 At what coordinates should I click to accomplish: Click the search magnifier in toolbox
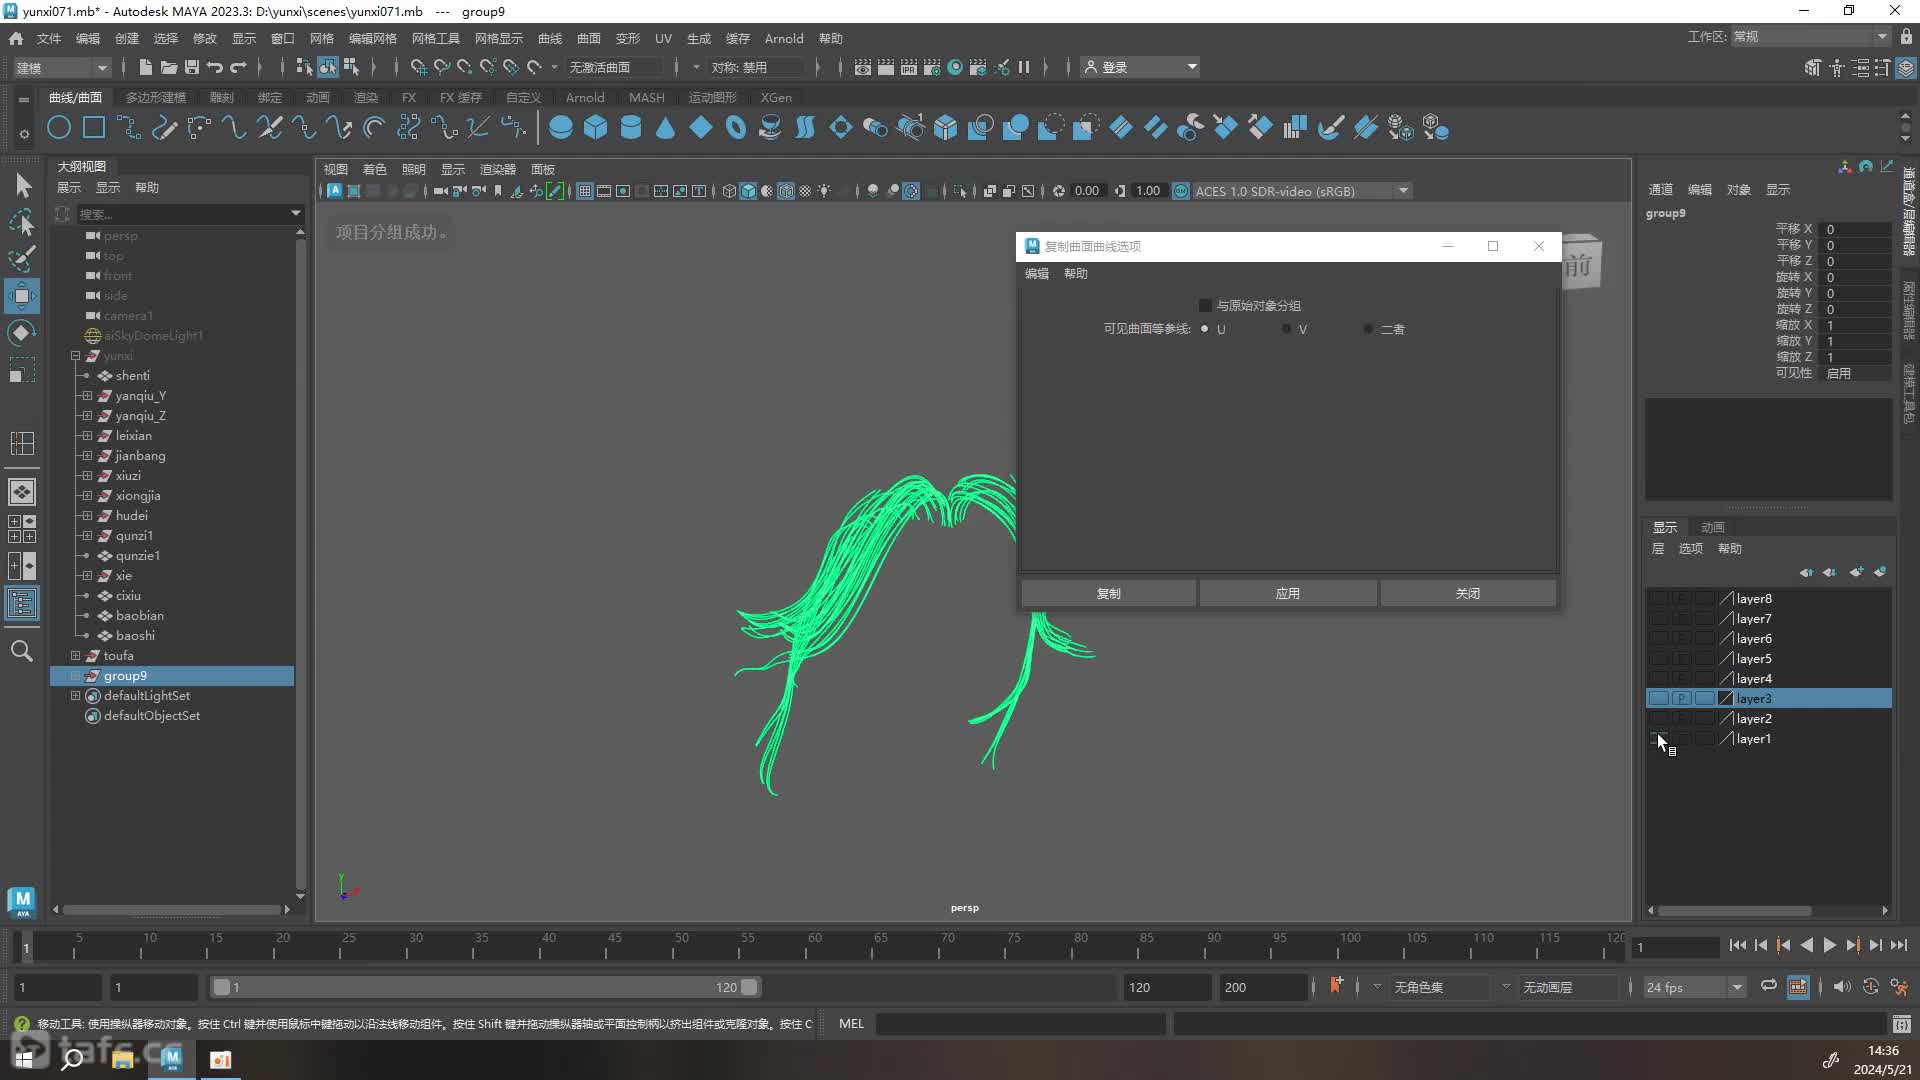point(21,651)
